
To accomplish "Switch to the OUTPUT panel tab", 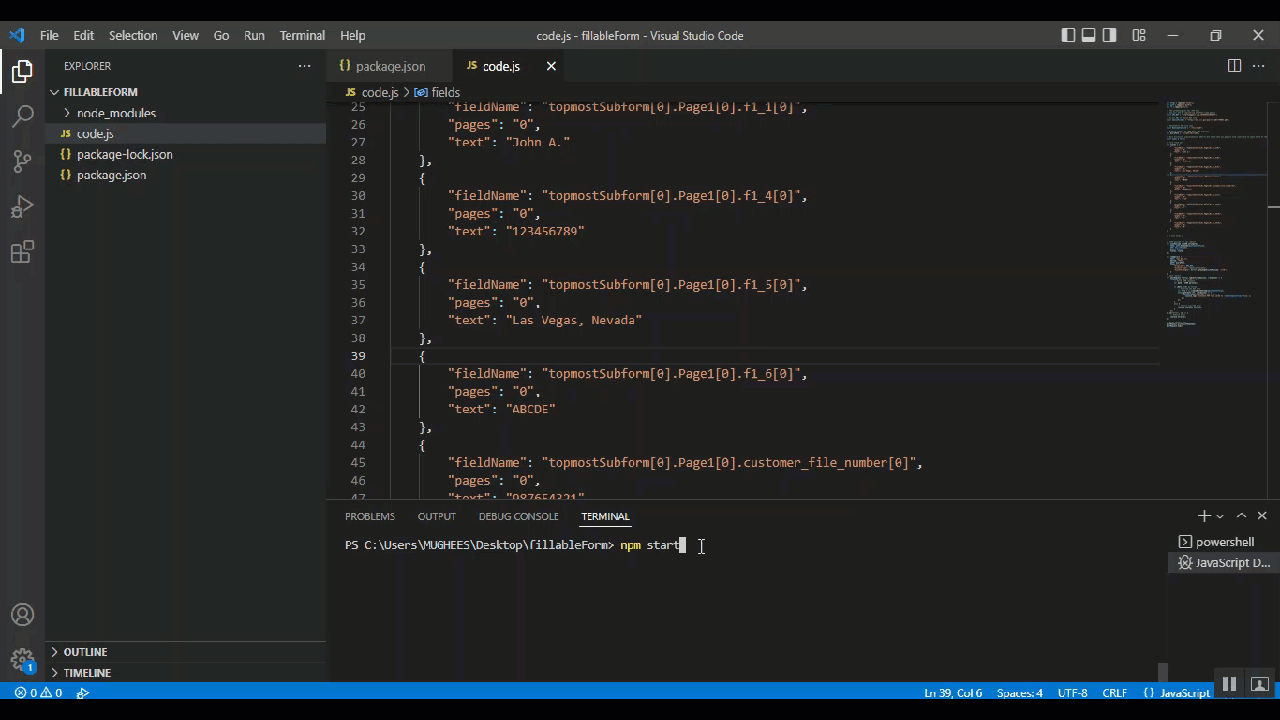I will point(437,516).
